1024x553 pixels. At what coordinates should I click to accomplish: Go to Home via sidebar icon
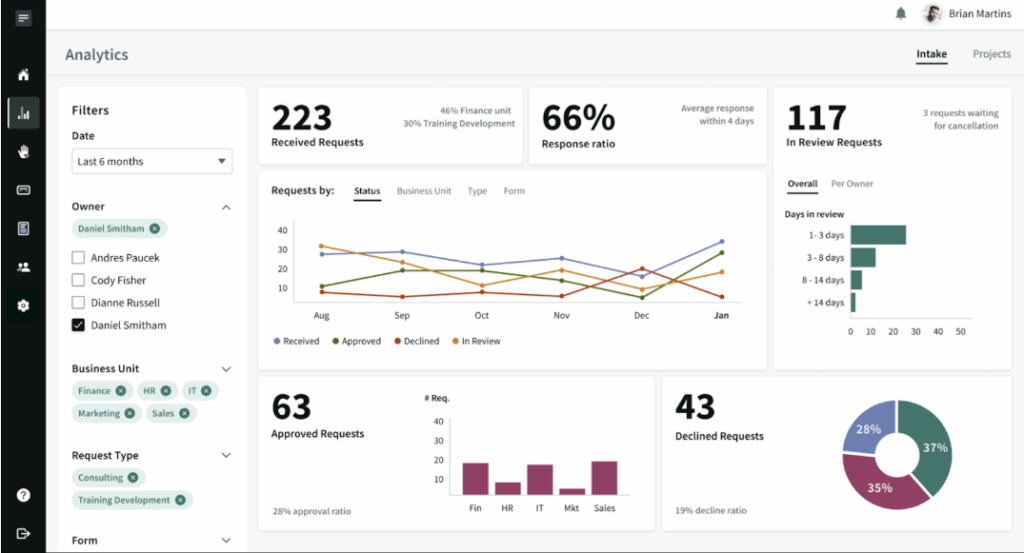pos(23,75)
